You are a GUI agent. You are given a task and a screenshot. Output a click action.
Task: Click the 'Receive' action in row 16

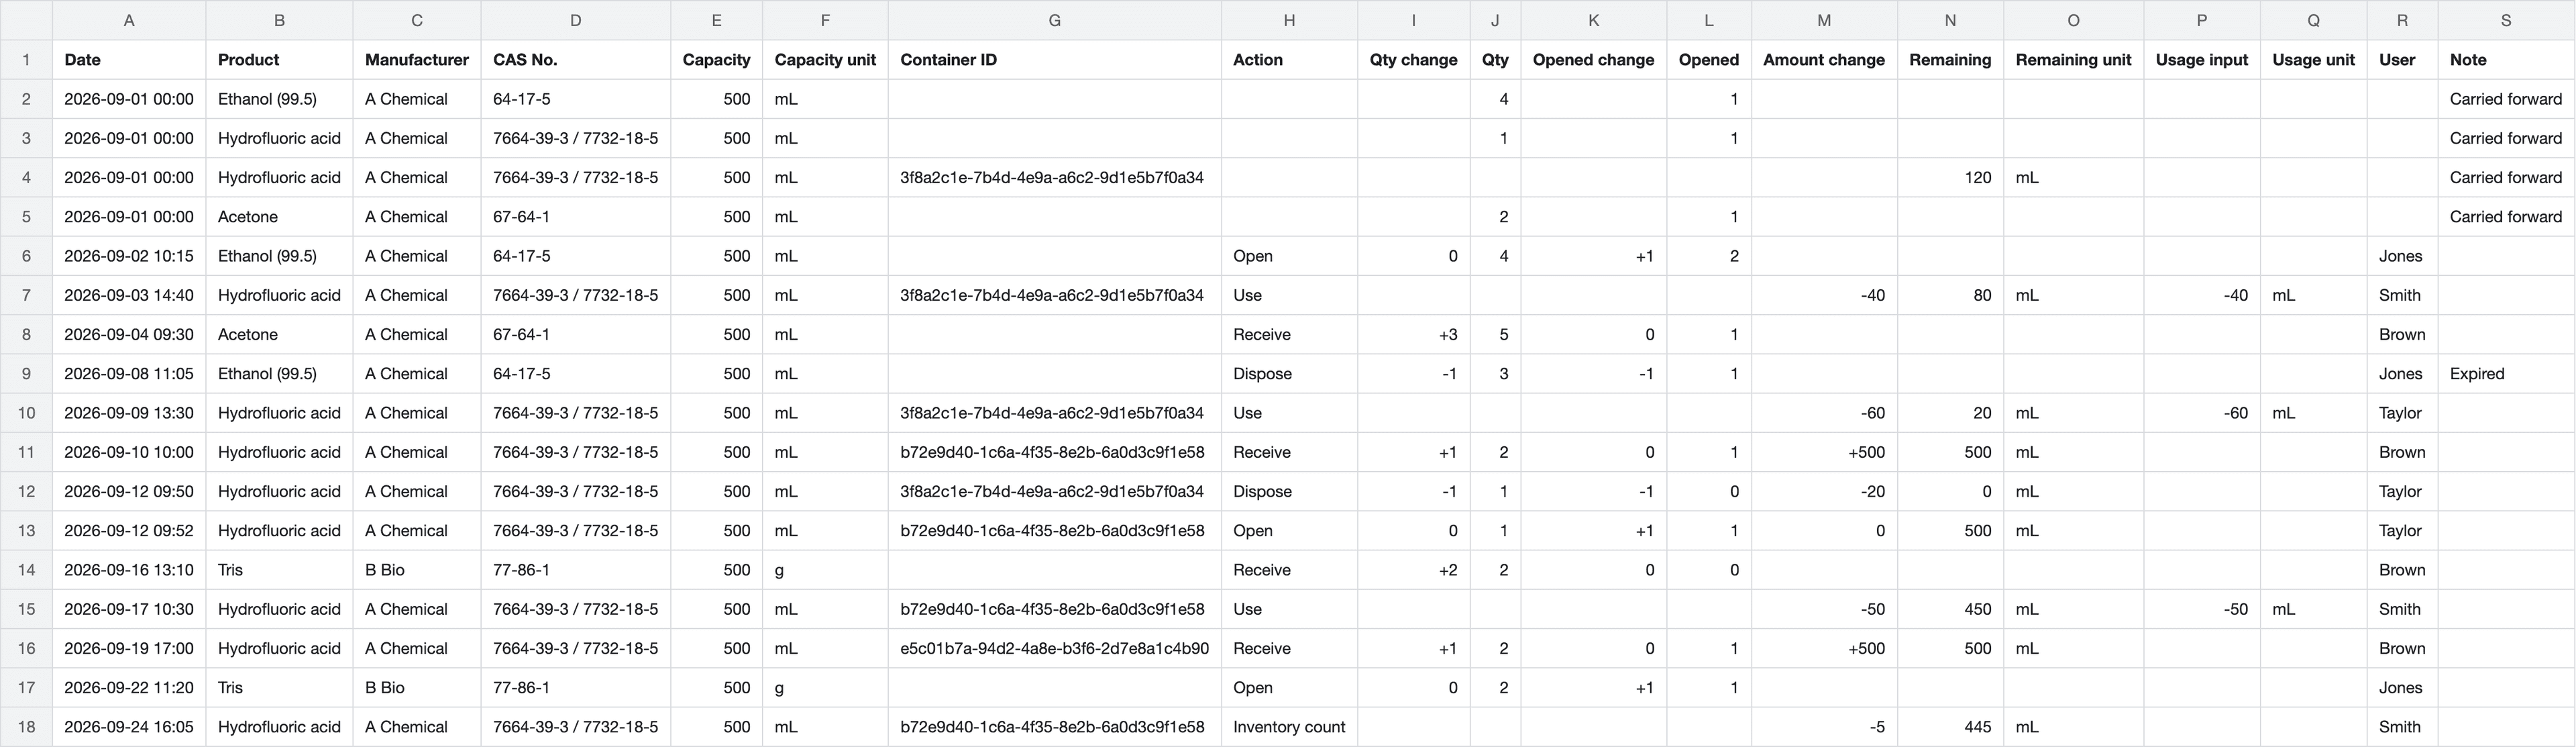tap(1289, 649)
